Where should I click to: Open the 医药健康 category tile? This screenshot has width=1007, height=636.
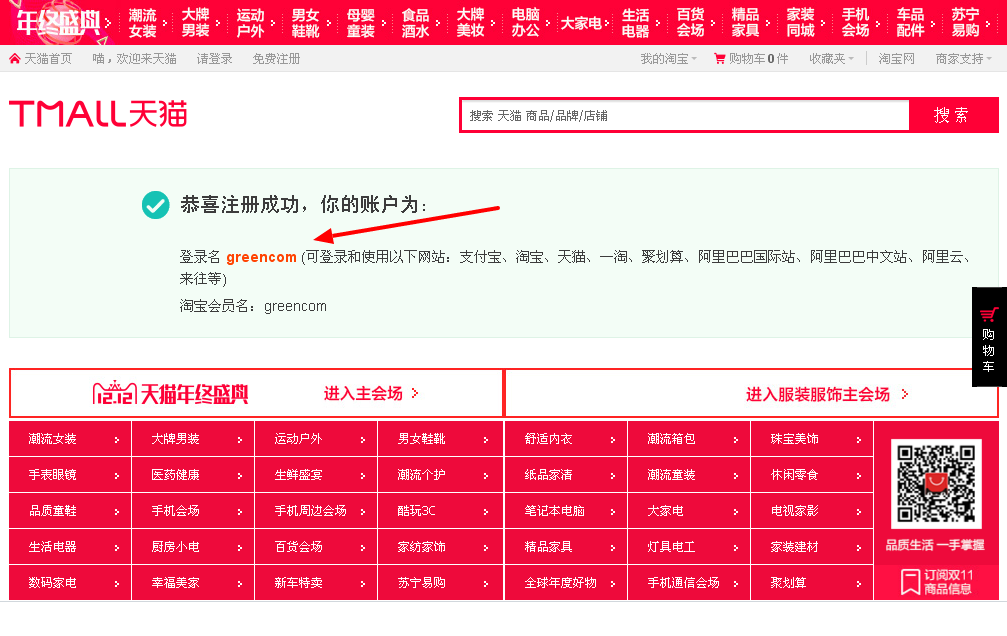click(x=193, y=475)
